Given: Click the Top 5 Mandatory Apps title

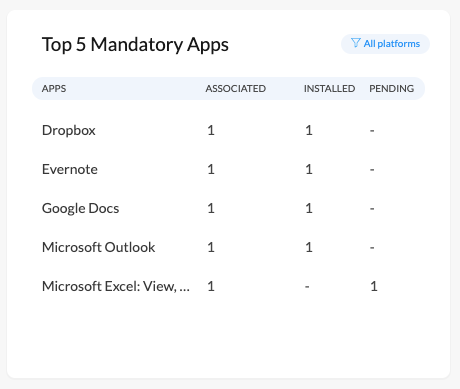Looking at the screenshot, I should tap(135, 45).
